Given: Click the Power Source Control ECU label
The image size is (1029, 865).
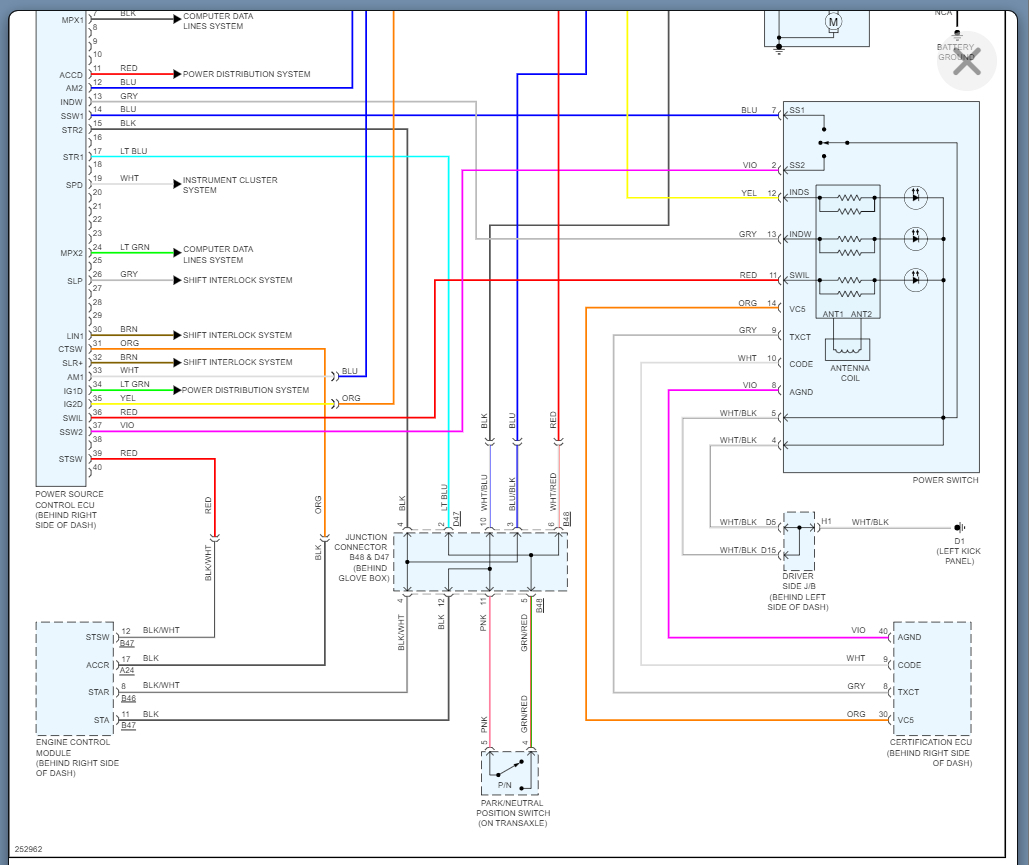Looking at the screenshot, I should pyautogui.click(x=69, y=509).
